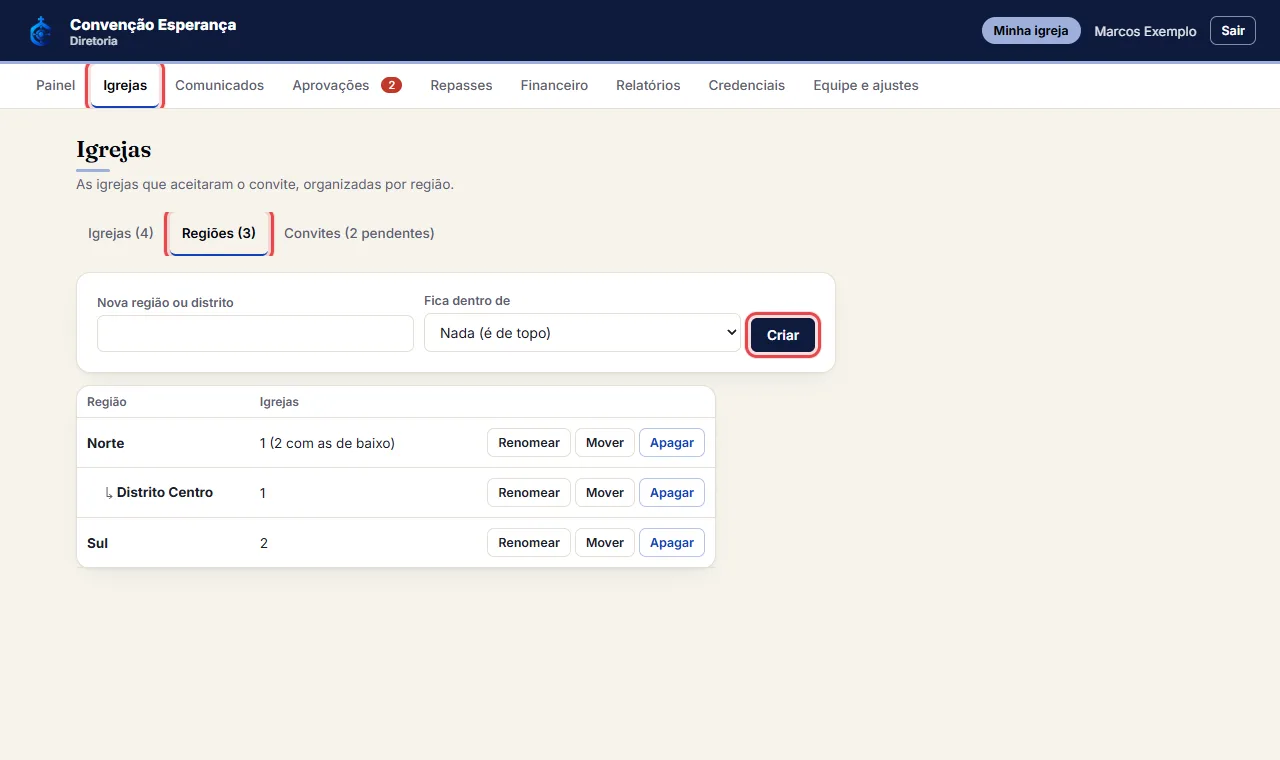Switch to the Igrejas (4) subtab

(121, 234)
